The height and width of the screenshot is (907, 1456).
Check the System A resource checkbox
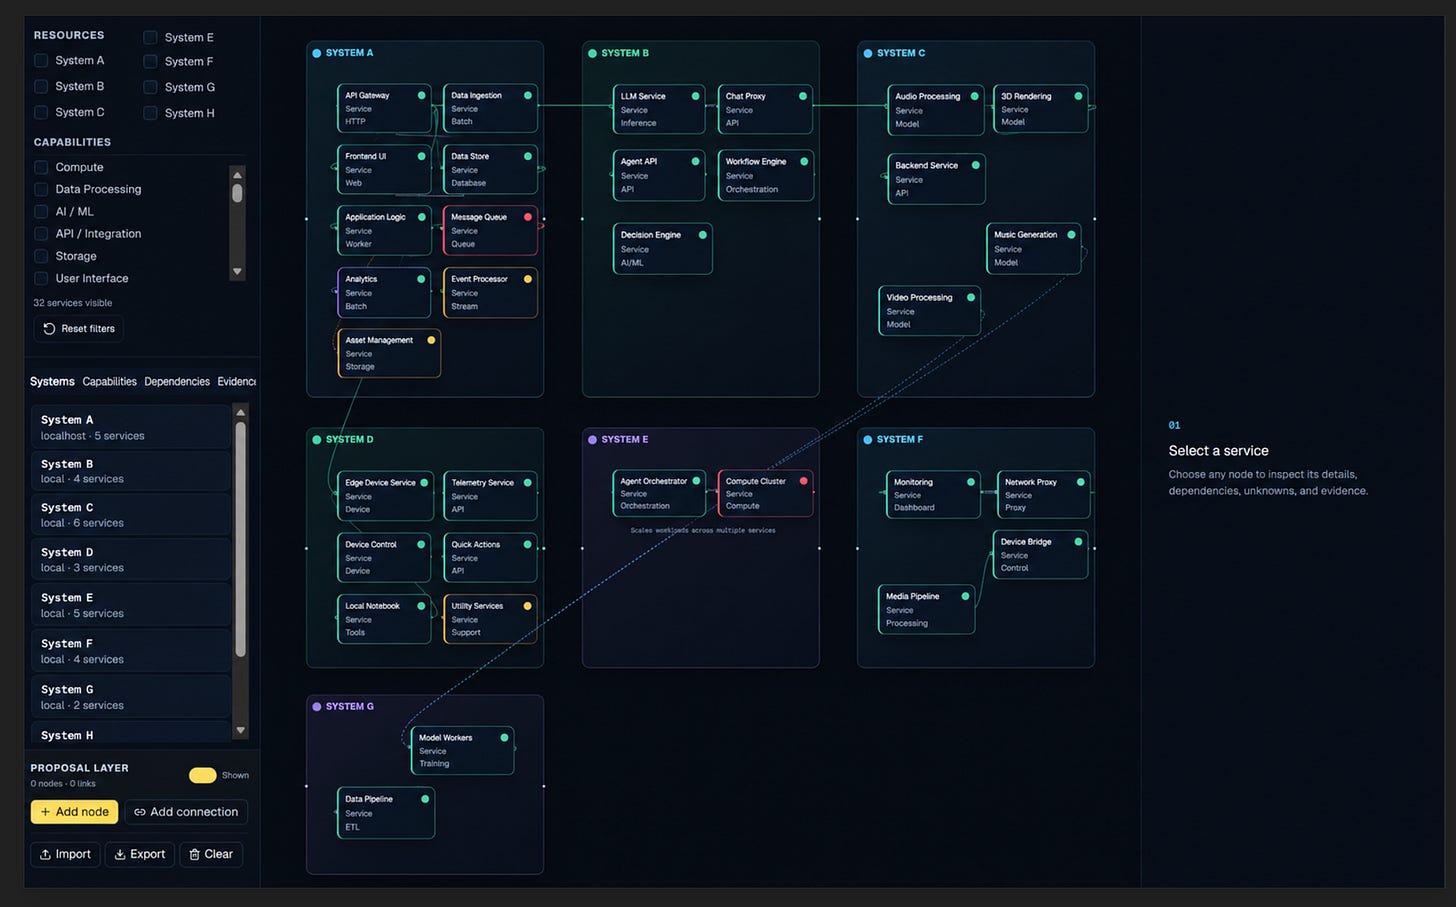coord(41,60)
